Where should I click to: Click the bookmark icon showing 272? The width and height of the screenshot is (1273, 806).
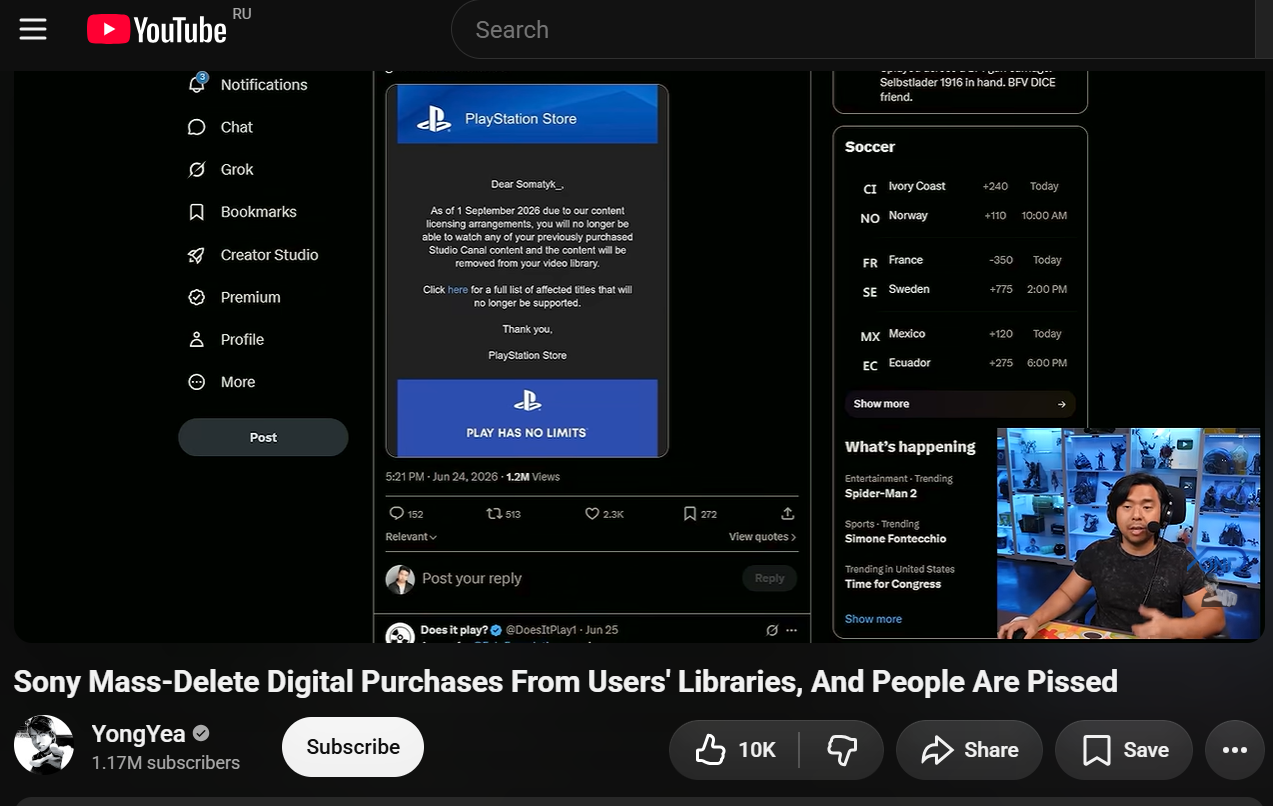point(690,513)
